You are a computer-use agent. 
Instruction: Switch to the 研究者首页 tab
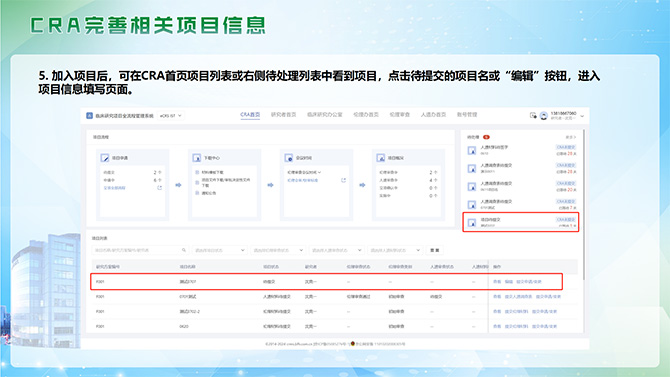point(283,115)
